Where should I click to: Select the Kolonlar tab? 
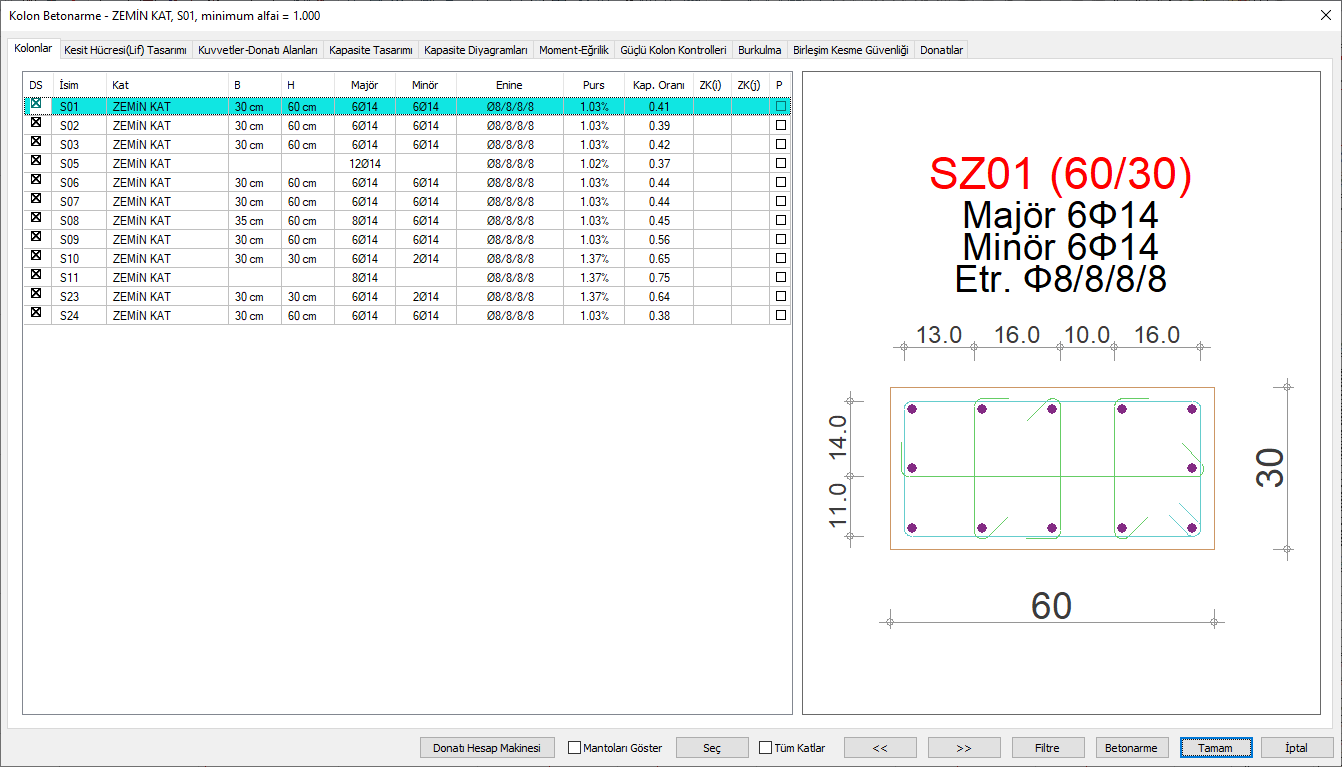click(x=33, y=48)
